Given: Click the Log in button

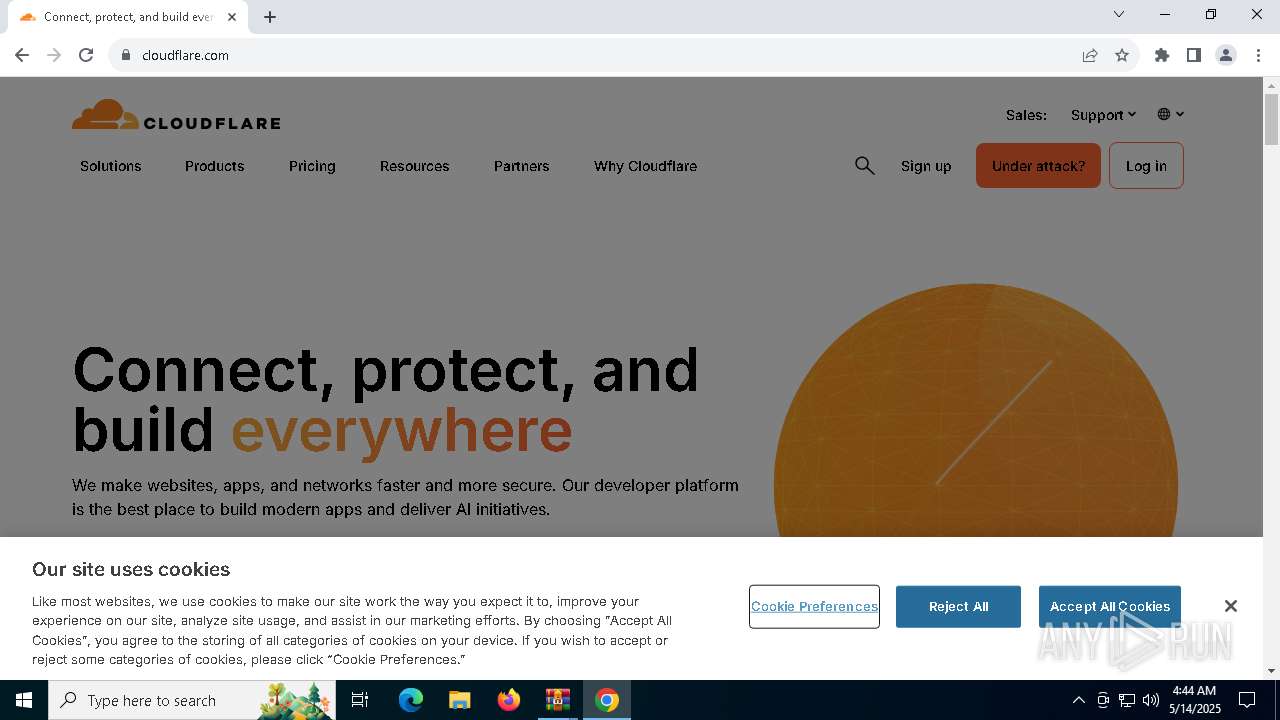Looking at the screenshot, I should (x=1146, y=166).
